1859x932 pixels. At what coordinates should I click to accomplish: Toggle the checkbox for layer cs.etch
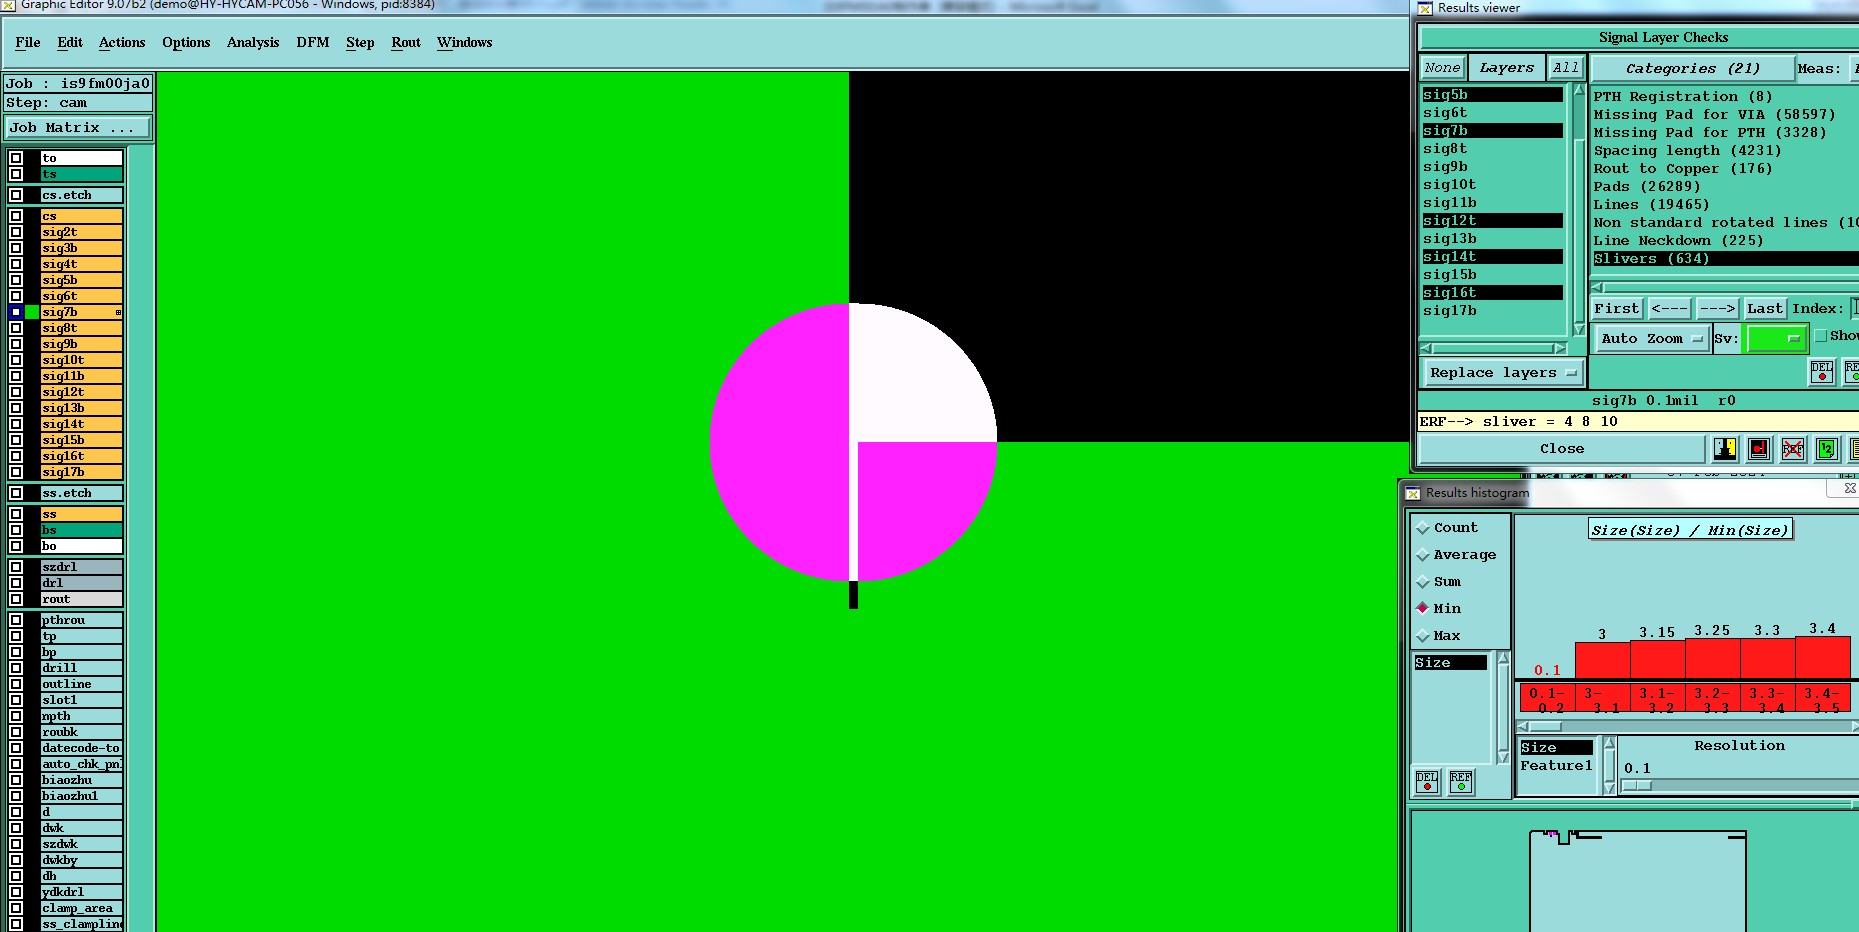pyautogui.click(x=16, y=195)
